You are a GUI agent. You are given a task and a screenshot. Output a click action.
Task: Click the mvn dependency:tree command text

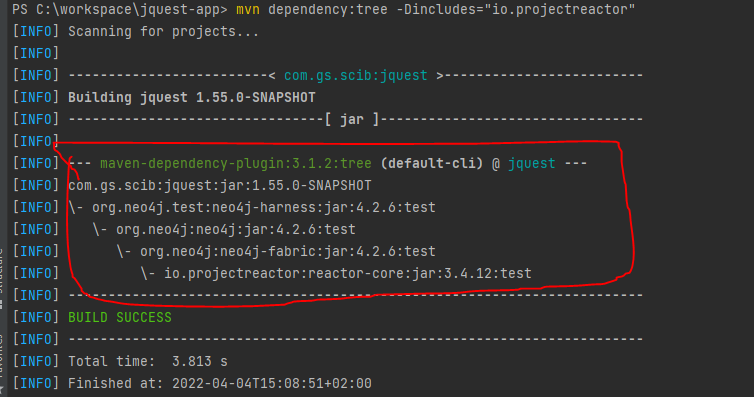pyautogui.click(x=312, y=9)
